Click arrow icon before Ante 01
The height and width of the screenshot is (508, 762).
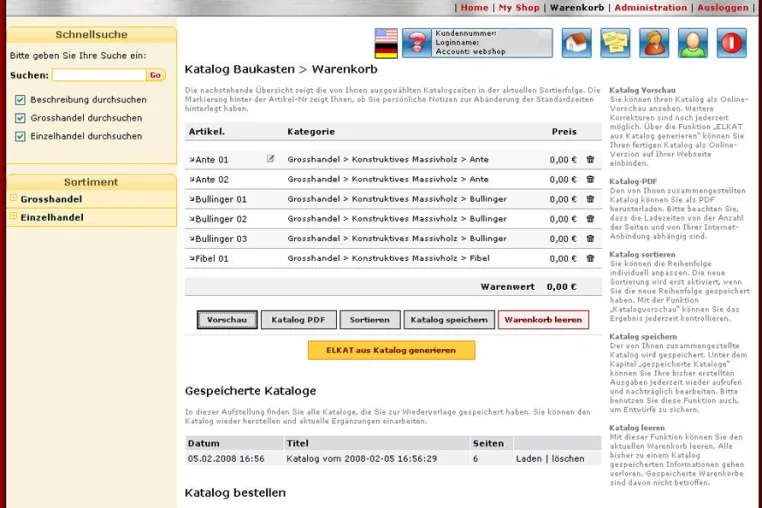[x=192, y=159]
